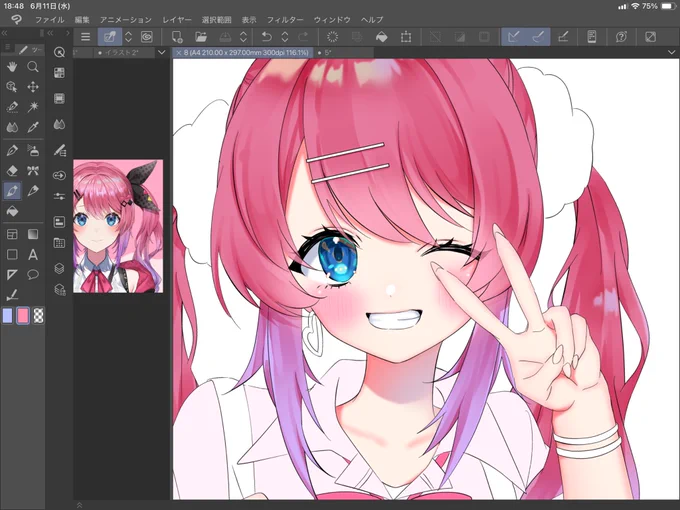Open the 編集 menu
Screen dimensions: 680x510
pyautogui.click(x=82, y=20)
